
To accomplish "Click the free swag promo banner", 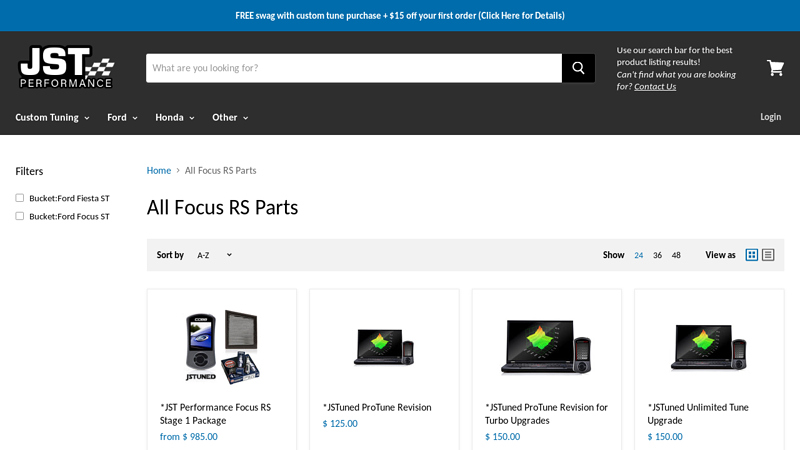I will click(x=400, y=15).
